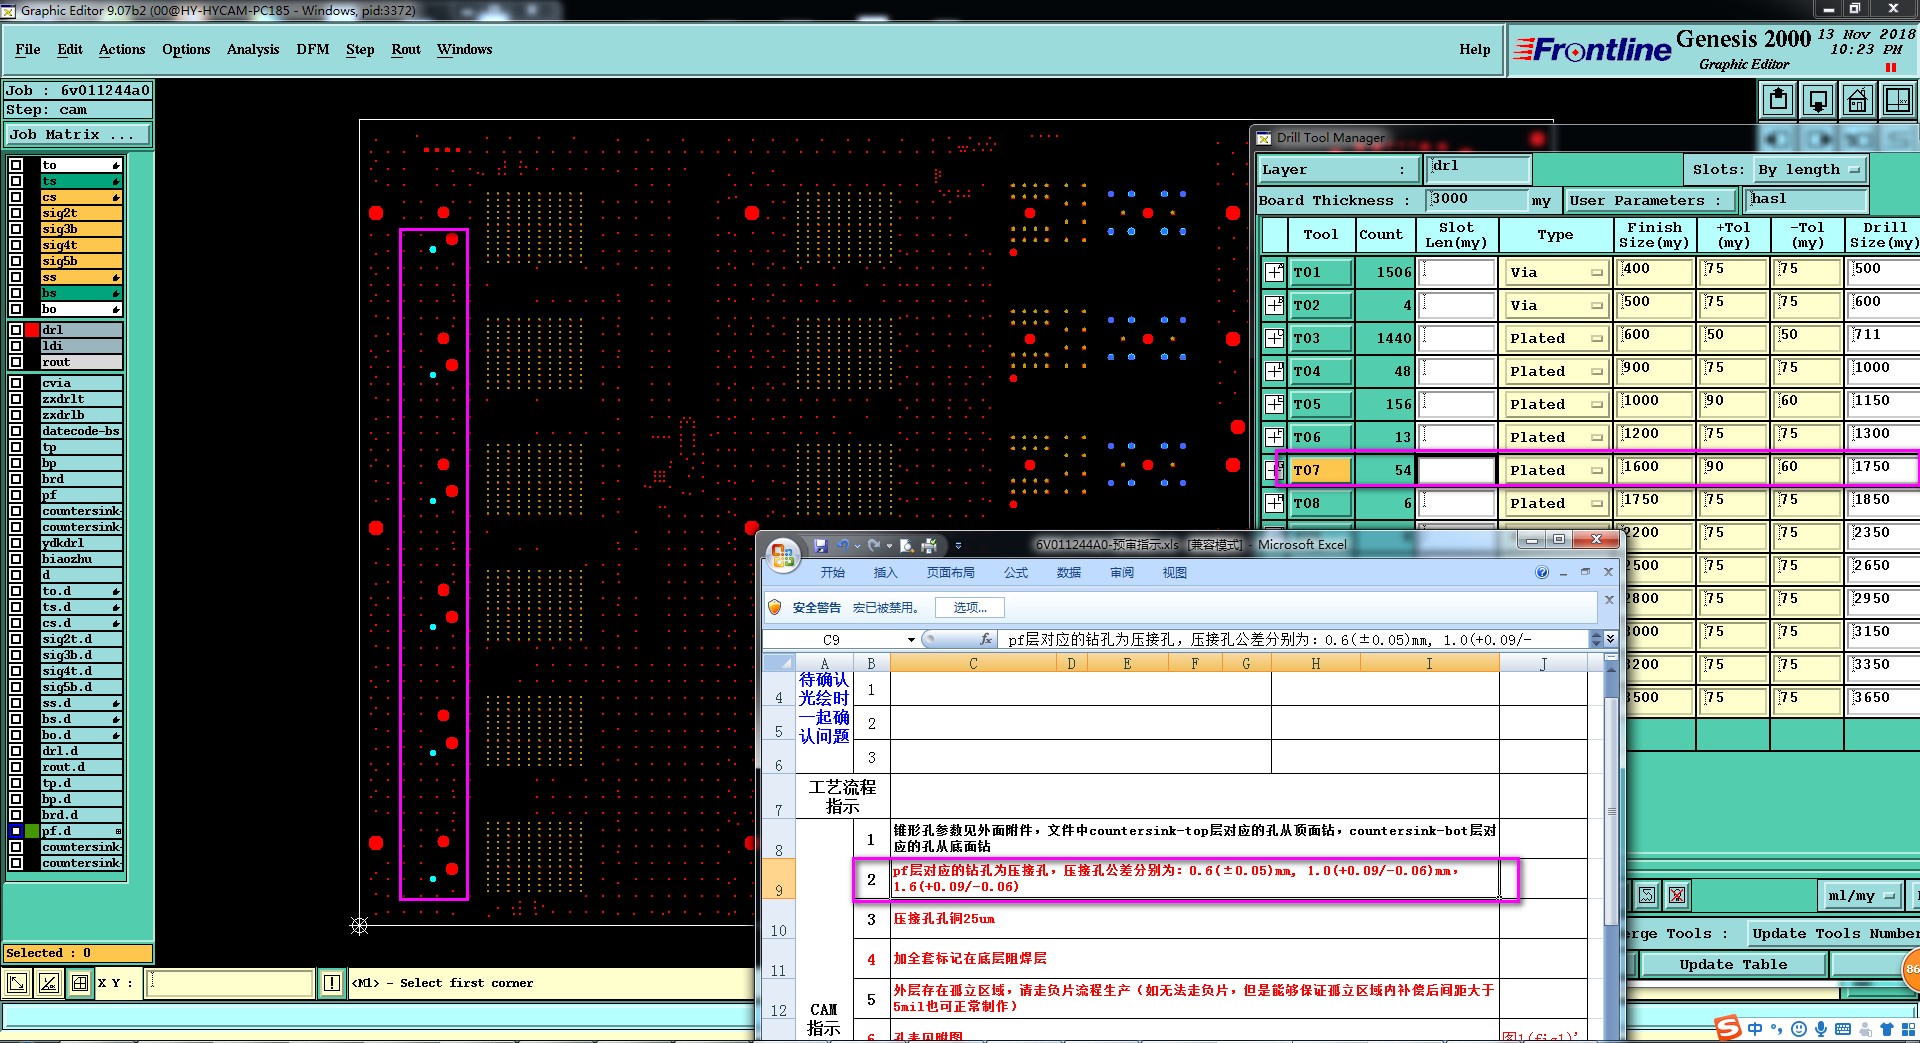The height and width of the screenshot is (1043, 1920).
Task: Open the Analysis menu
Action: pyautogui.click(x=252, y=49)
